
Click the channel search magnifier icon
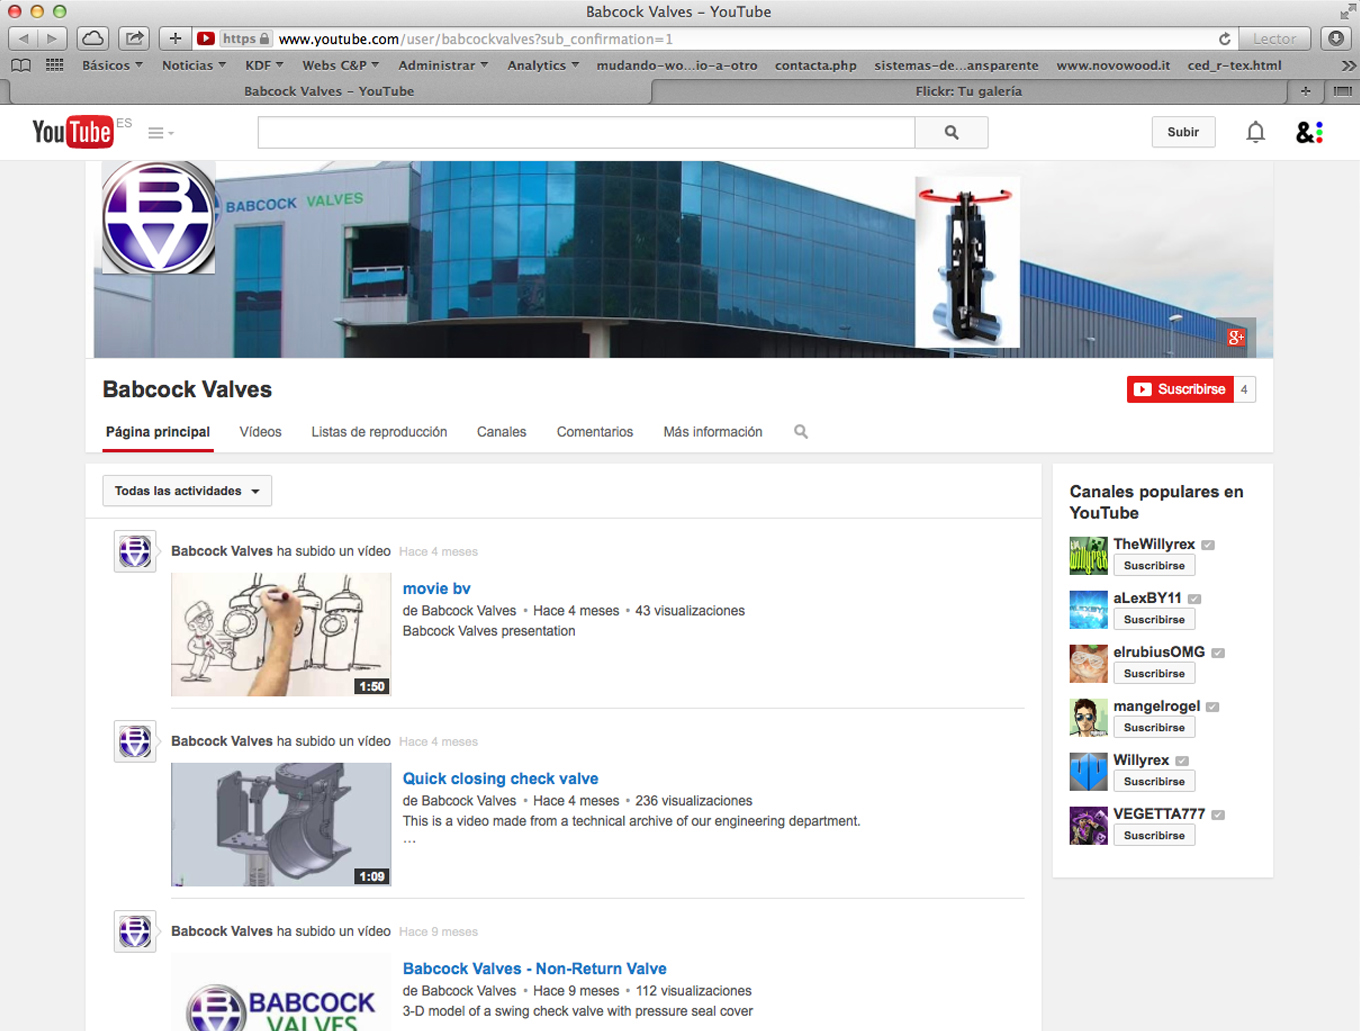[x=801, y=432]
